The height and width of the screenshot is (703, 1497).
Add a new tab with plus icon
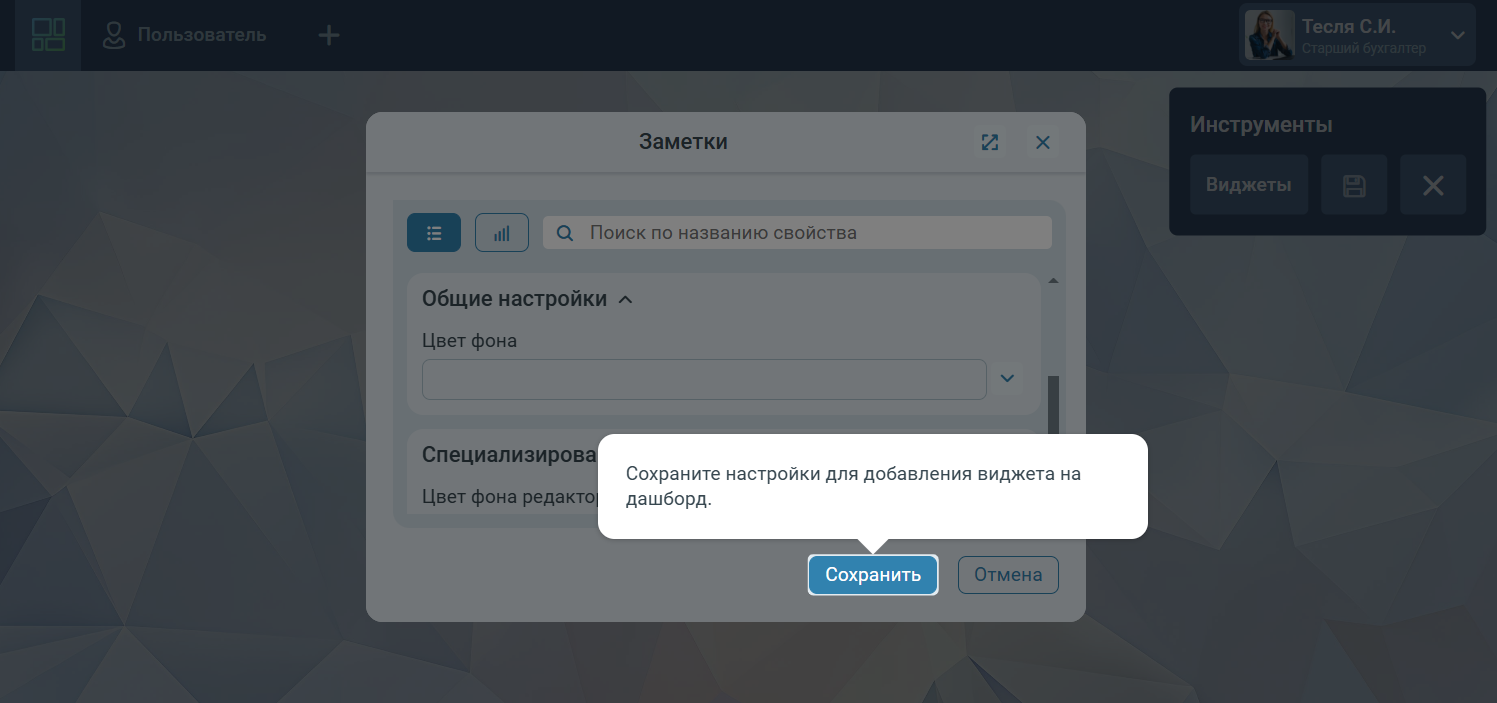pos(328,35)
